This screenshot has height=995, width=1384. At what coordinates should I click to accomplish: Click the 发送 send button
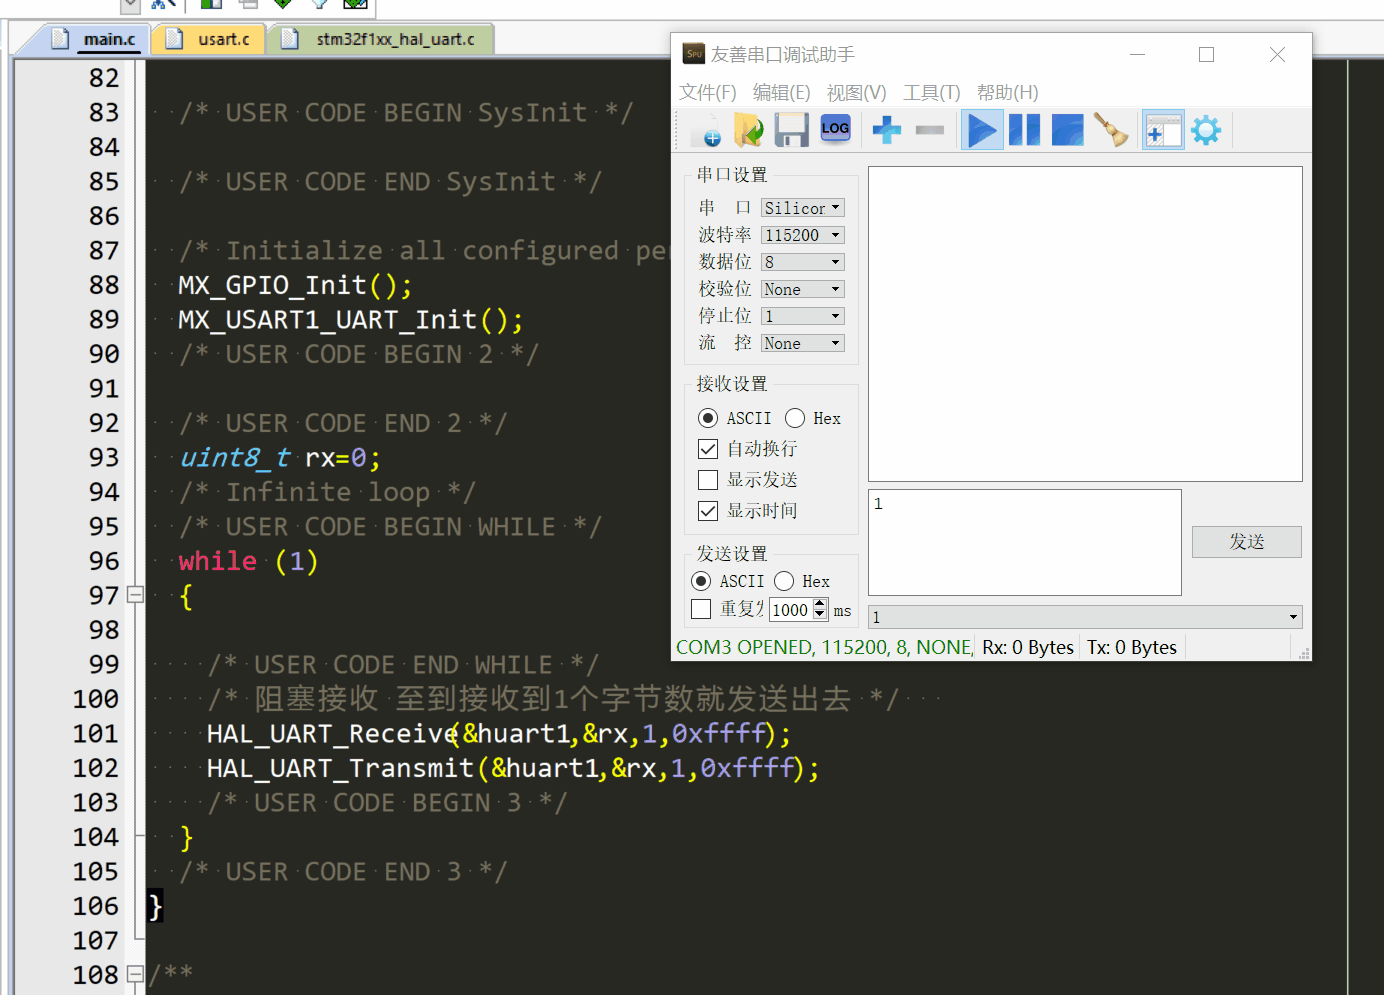click(1247, 542)
